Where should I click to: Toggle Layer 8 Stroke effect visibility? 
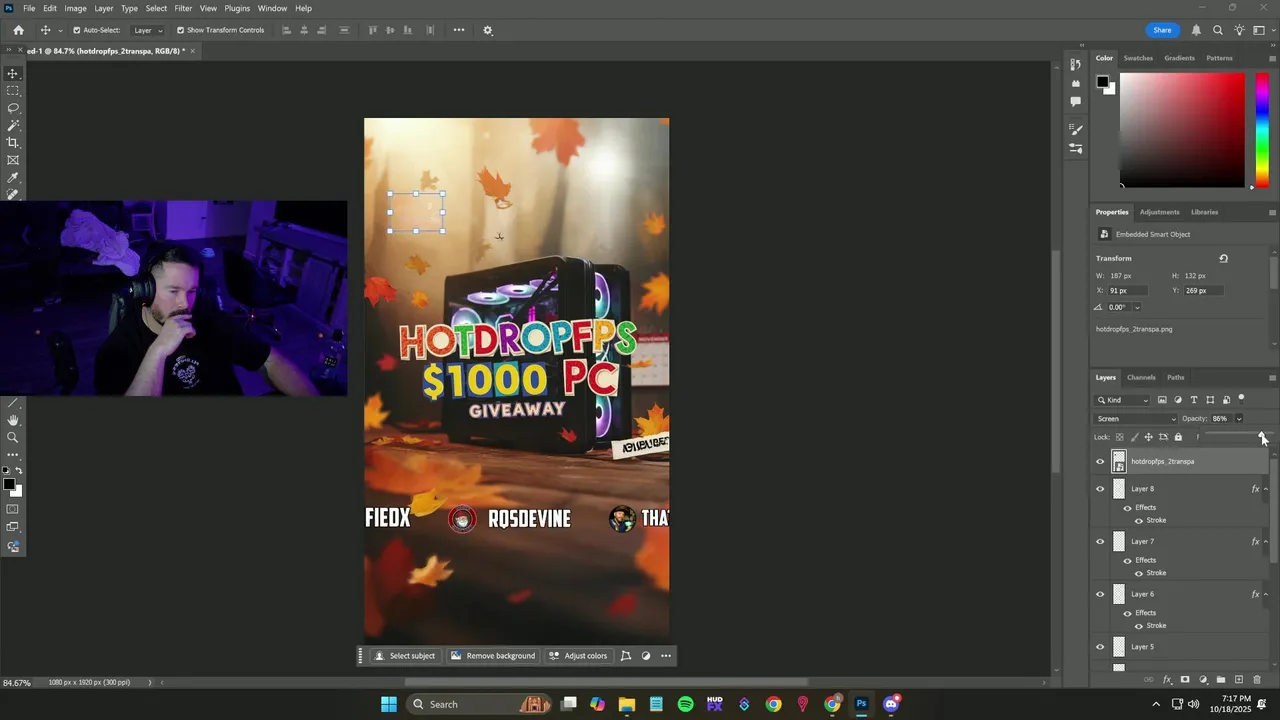tap(1138, 520)
